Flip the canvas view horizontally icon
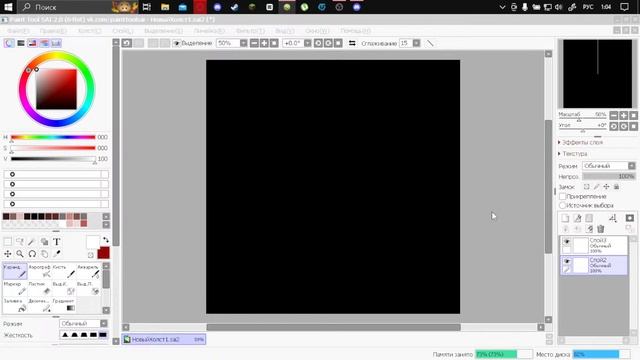The height and width of the screenshot is (360, 640). coord(352,43)
